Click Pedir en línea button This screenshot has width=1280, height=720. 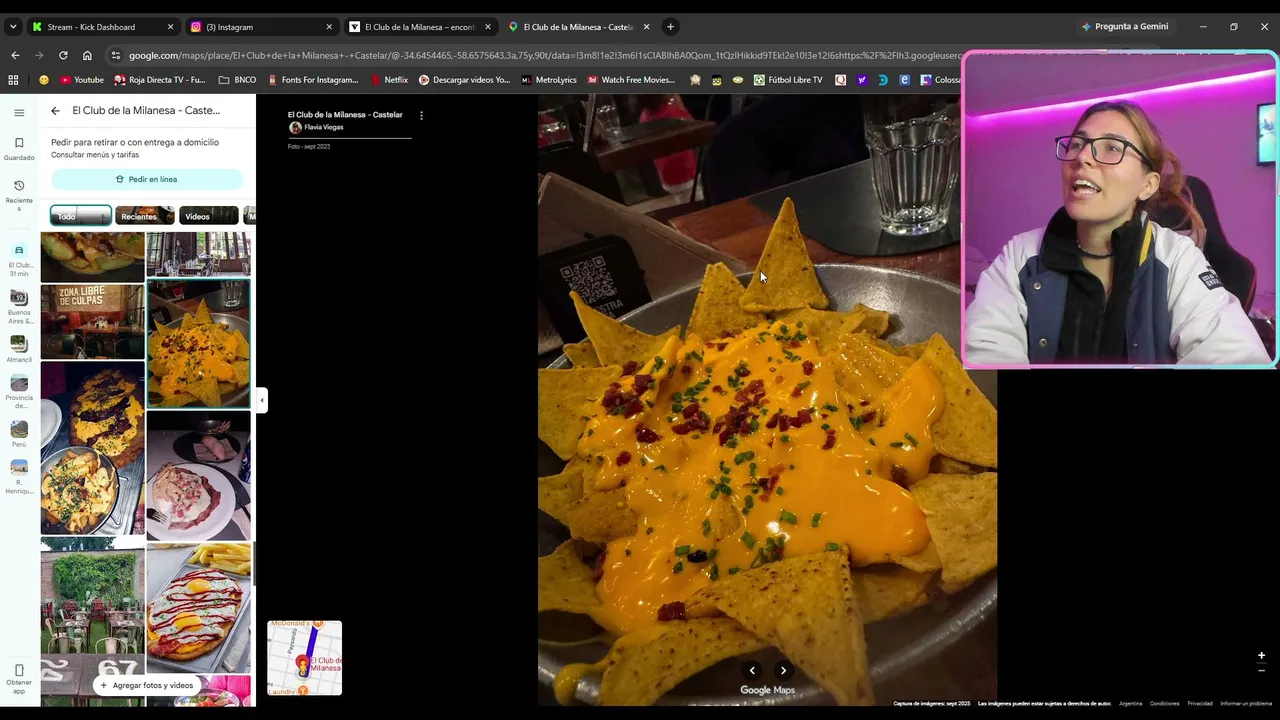pyautogui.click(x=147, y=179)
